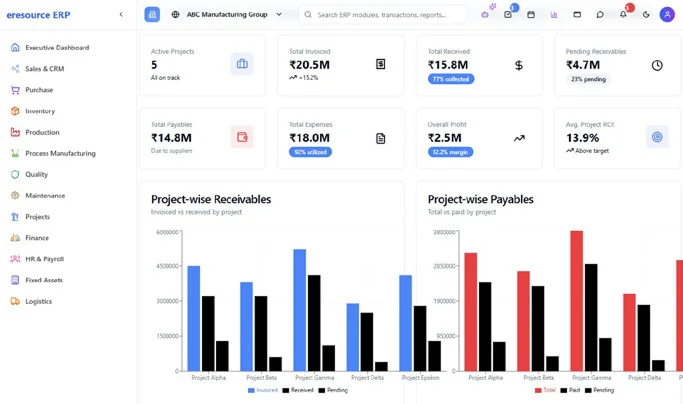Open Sales & CRM module in sidebar
This screenshot has height=404, width=683.
[44, 69]
